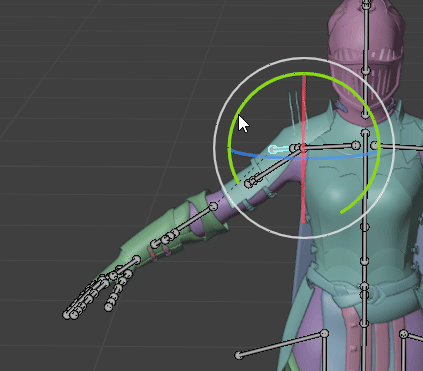Click the fingertip bone joints
The width and height of the screenshot is (423, 371).
[70, 314]
